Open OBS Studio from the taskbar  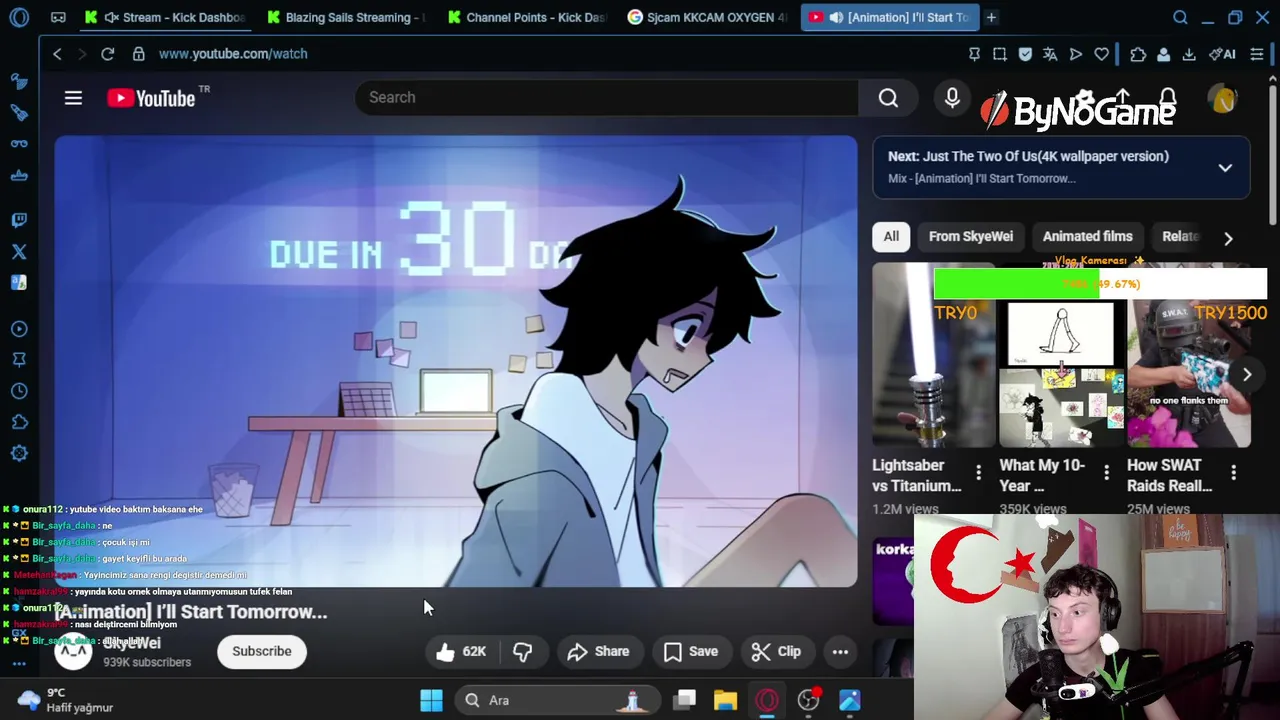click(808, 700)
